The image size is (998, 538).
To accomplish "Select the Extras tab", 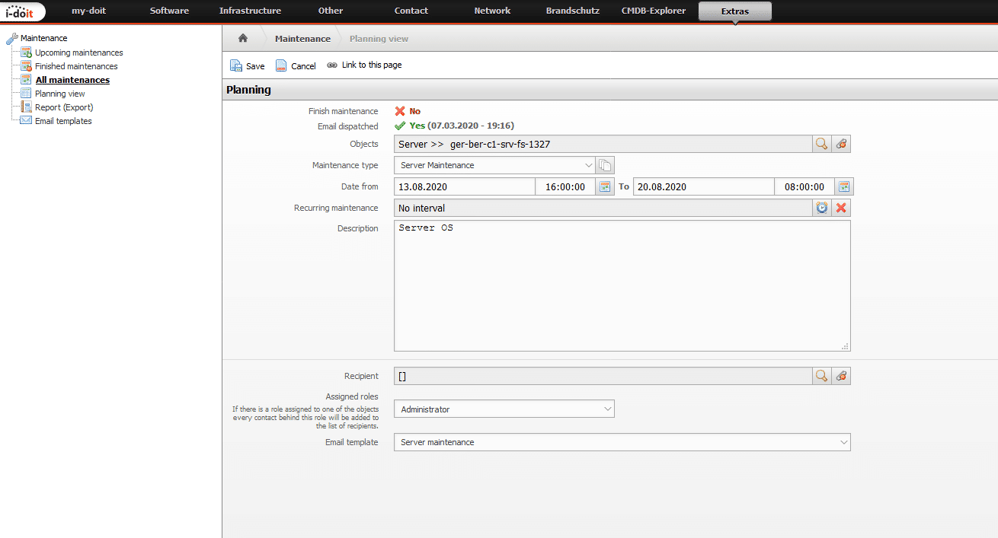I will pos(735,11).
